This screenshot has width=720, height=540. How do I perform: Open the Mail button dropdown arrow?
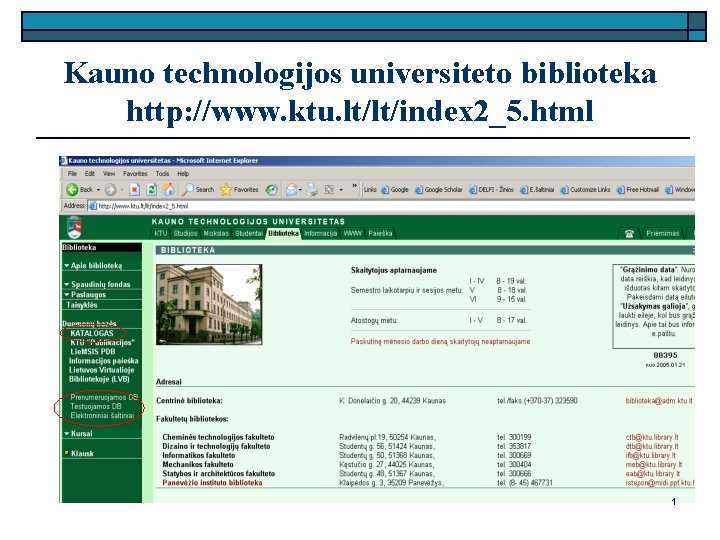tap(300, 190)
